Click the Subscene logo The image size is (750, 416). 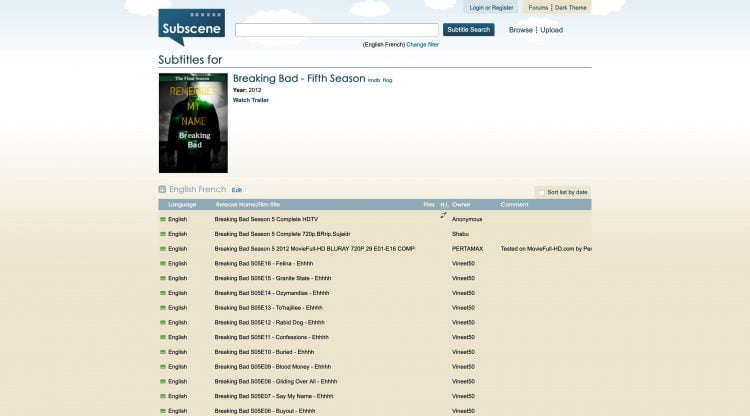(191, 27)
